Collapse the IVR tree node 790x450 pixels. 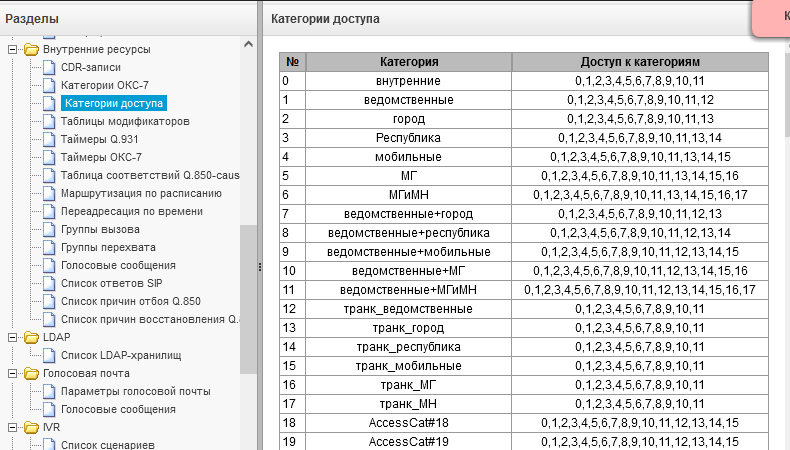tap(13, 427)
